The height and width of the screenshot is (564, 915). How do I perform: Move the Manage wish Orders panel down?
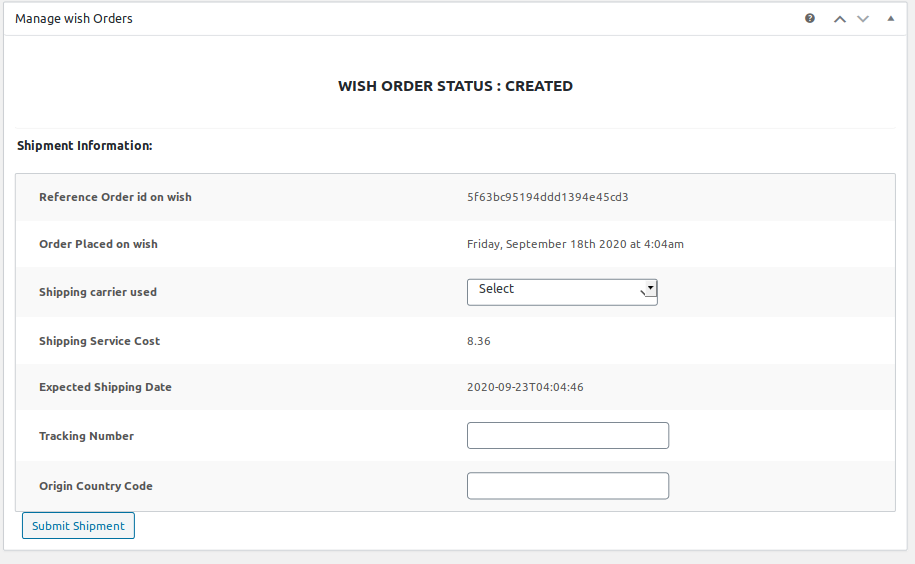point(863,19)
